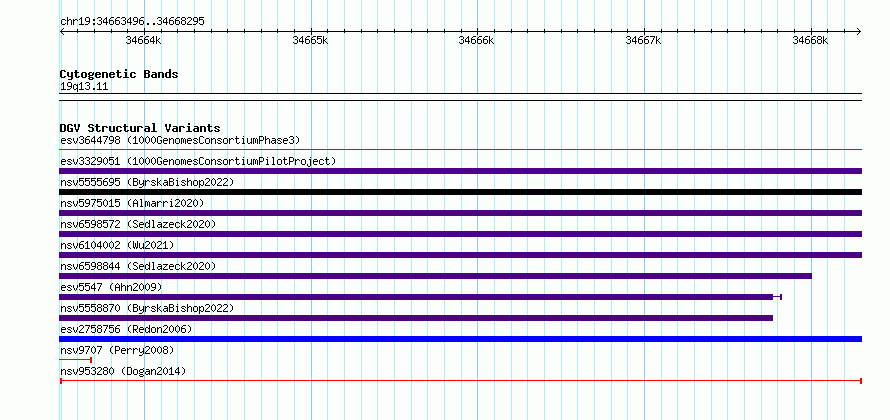Click the nsv9707 Perry2008 label

coord(117,350)
